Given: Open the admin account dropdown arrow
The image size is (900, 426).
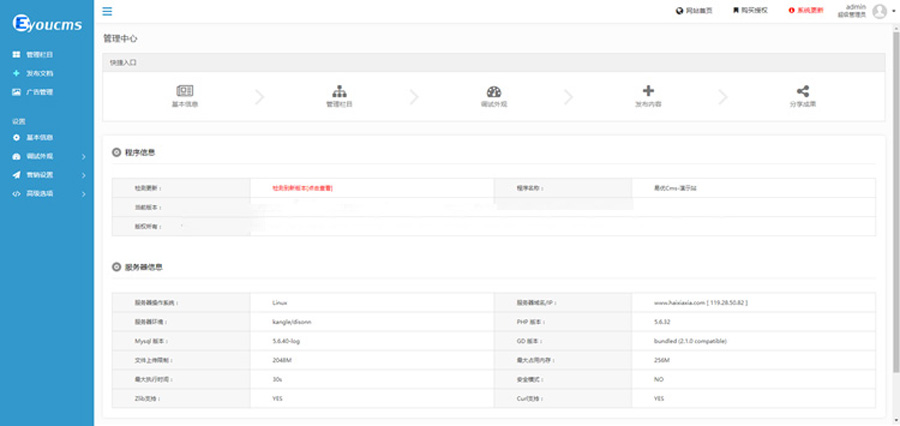Looking at the screenshot, I should tap(893, 12).
